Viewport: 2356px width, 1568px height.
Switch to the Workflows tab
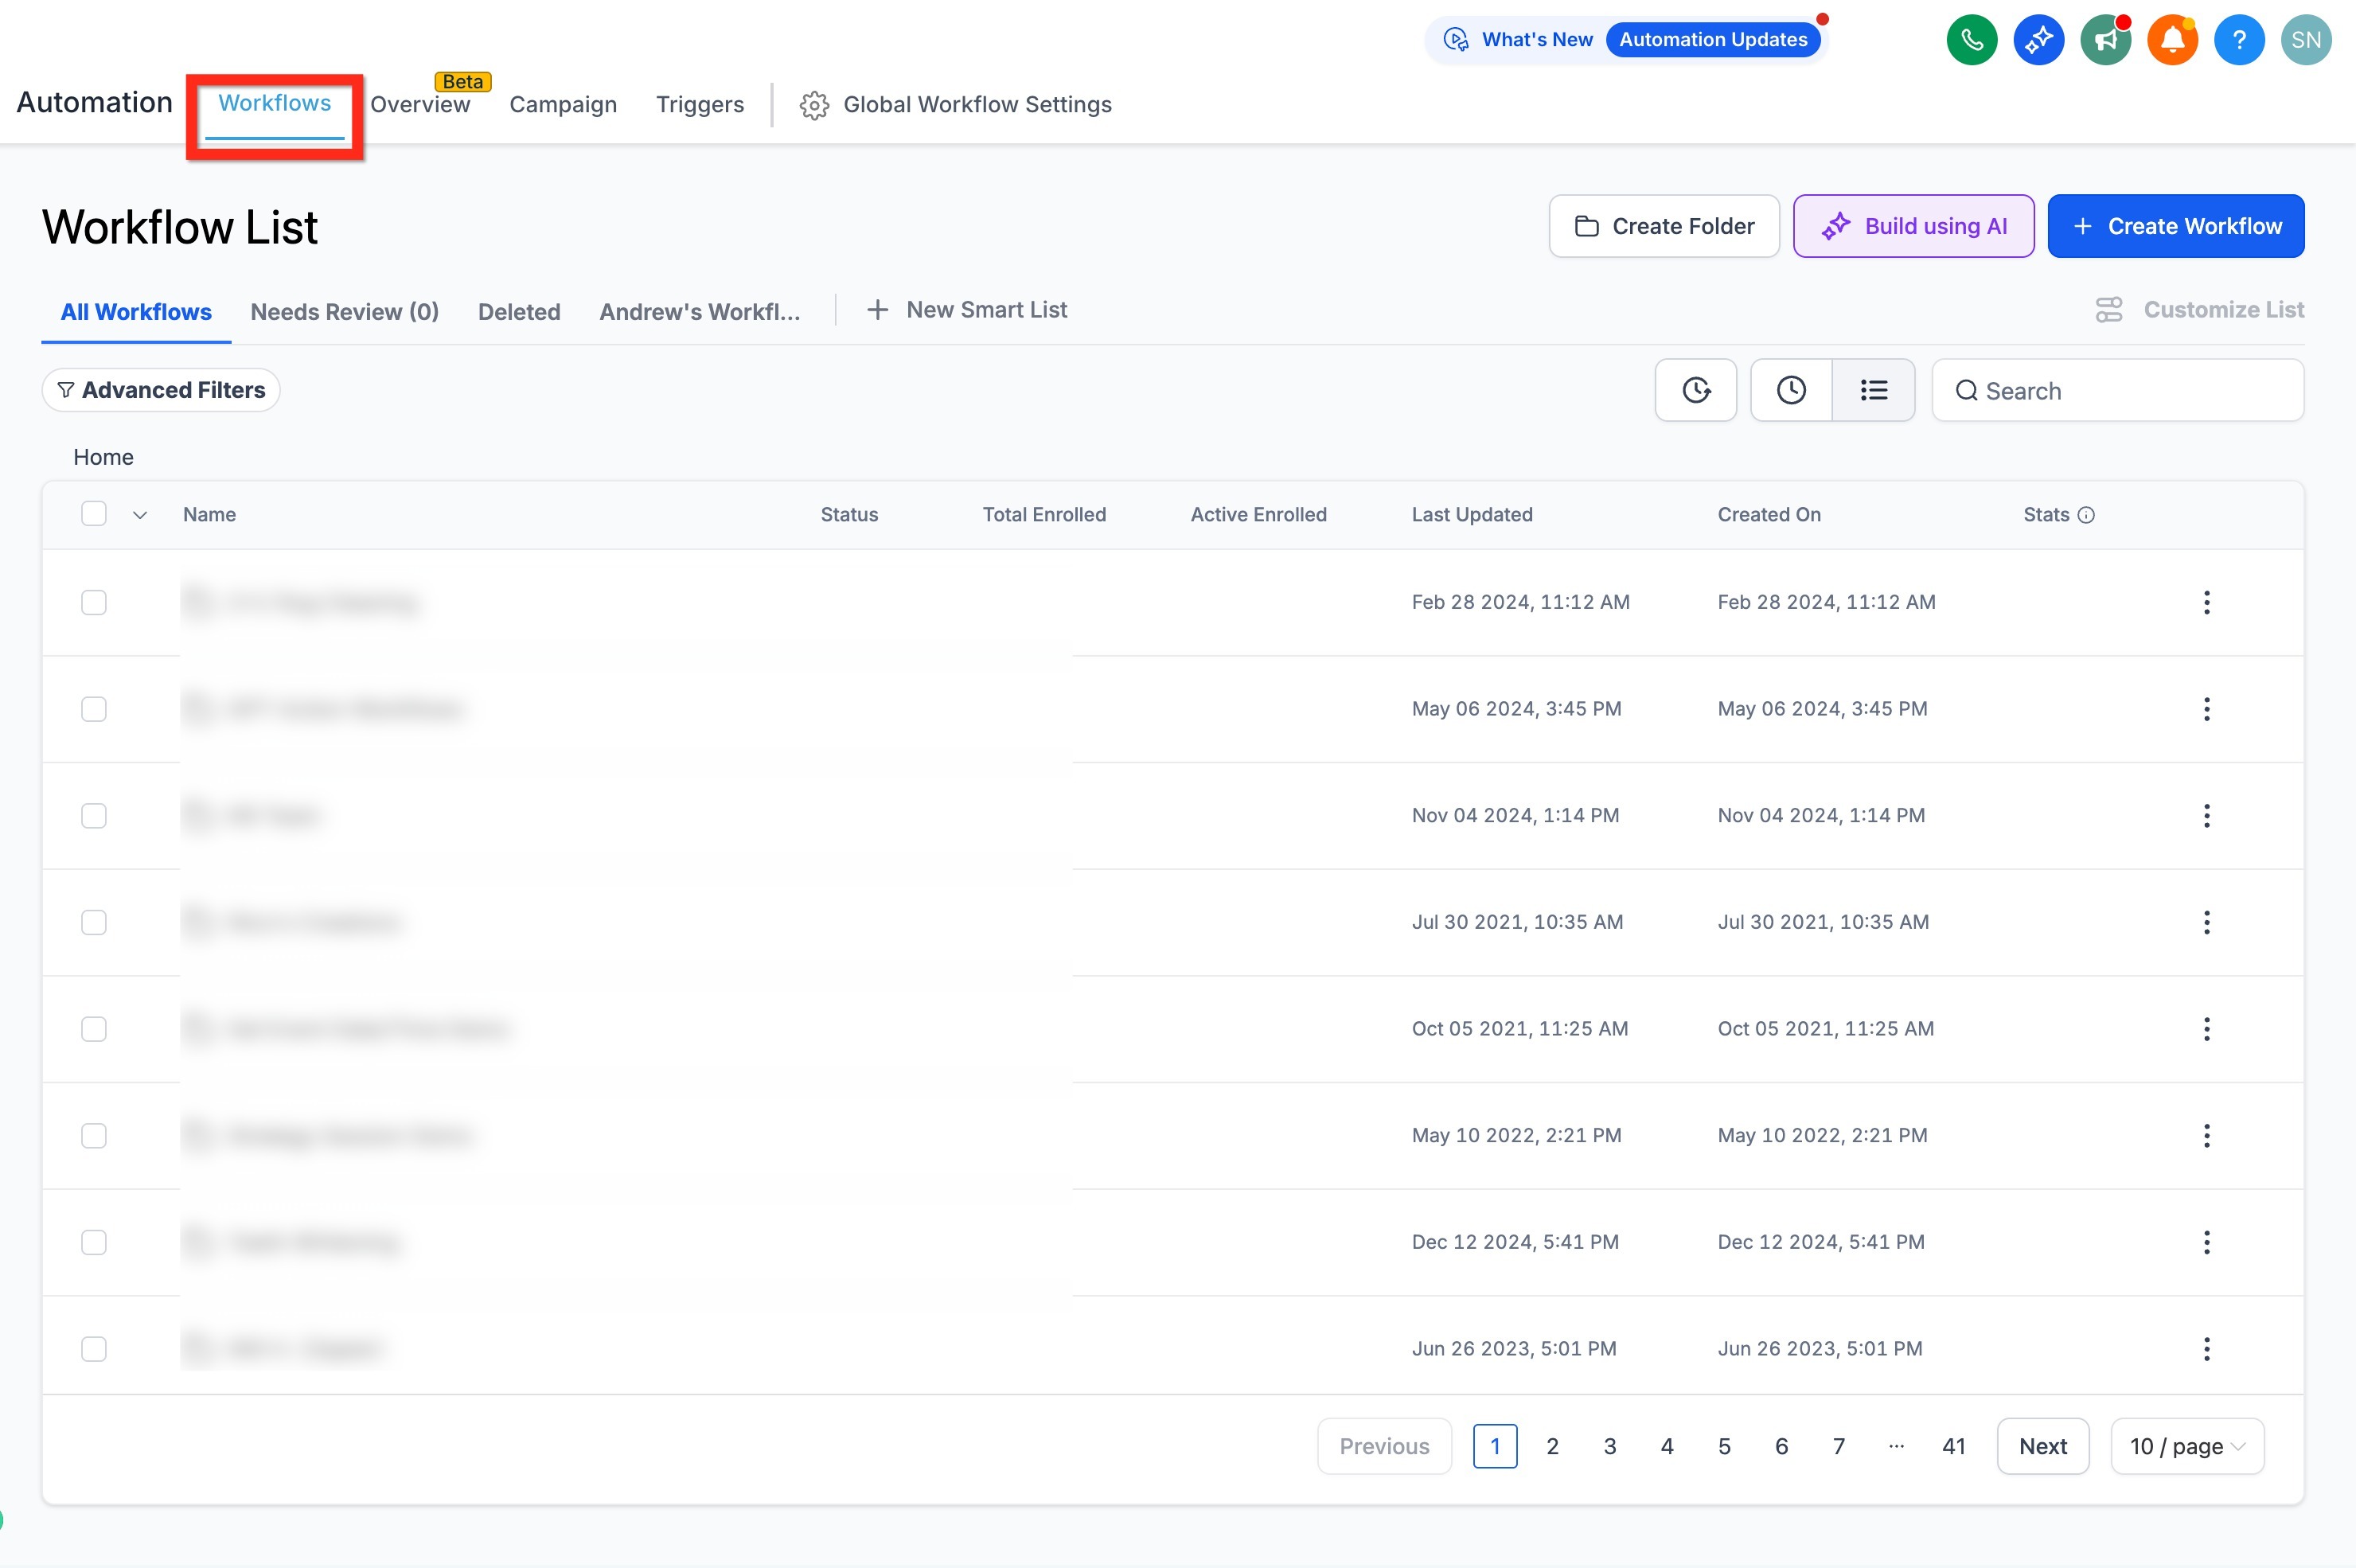click(274, 104)
